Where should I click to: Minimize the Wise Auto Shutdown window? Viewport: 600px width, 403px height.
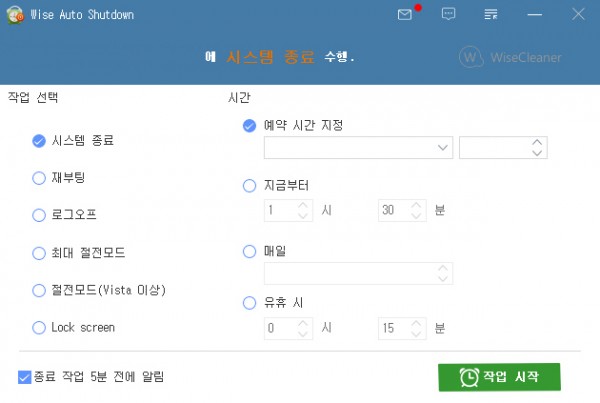pos(534,15)
